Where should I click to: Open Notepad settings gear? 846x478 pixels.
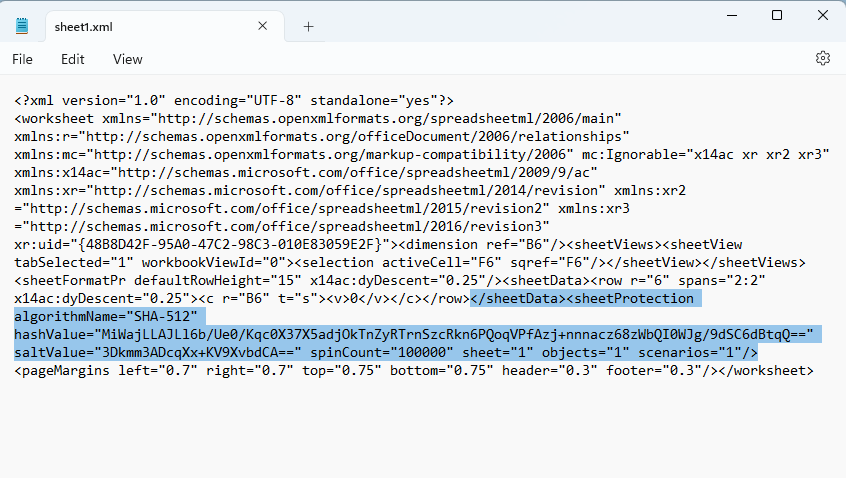pyautogui.click(x=822, y=58)
